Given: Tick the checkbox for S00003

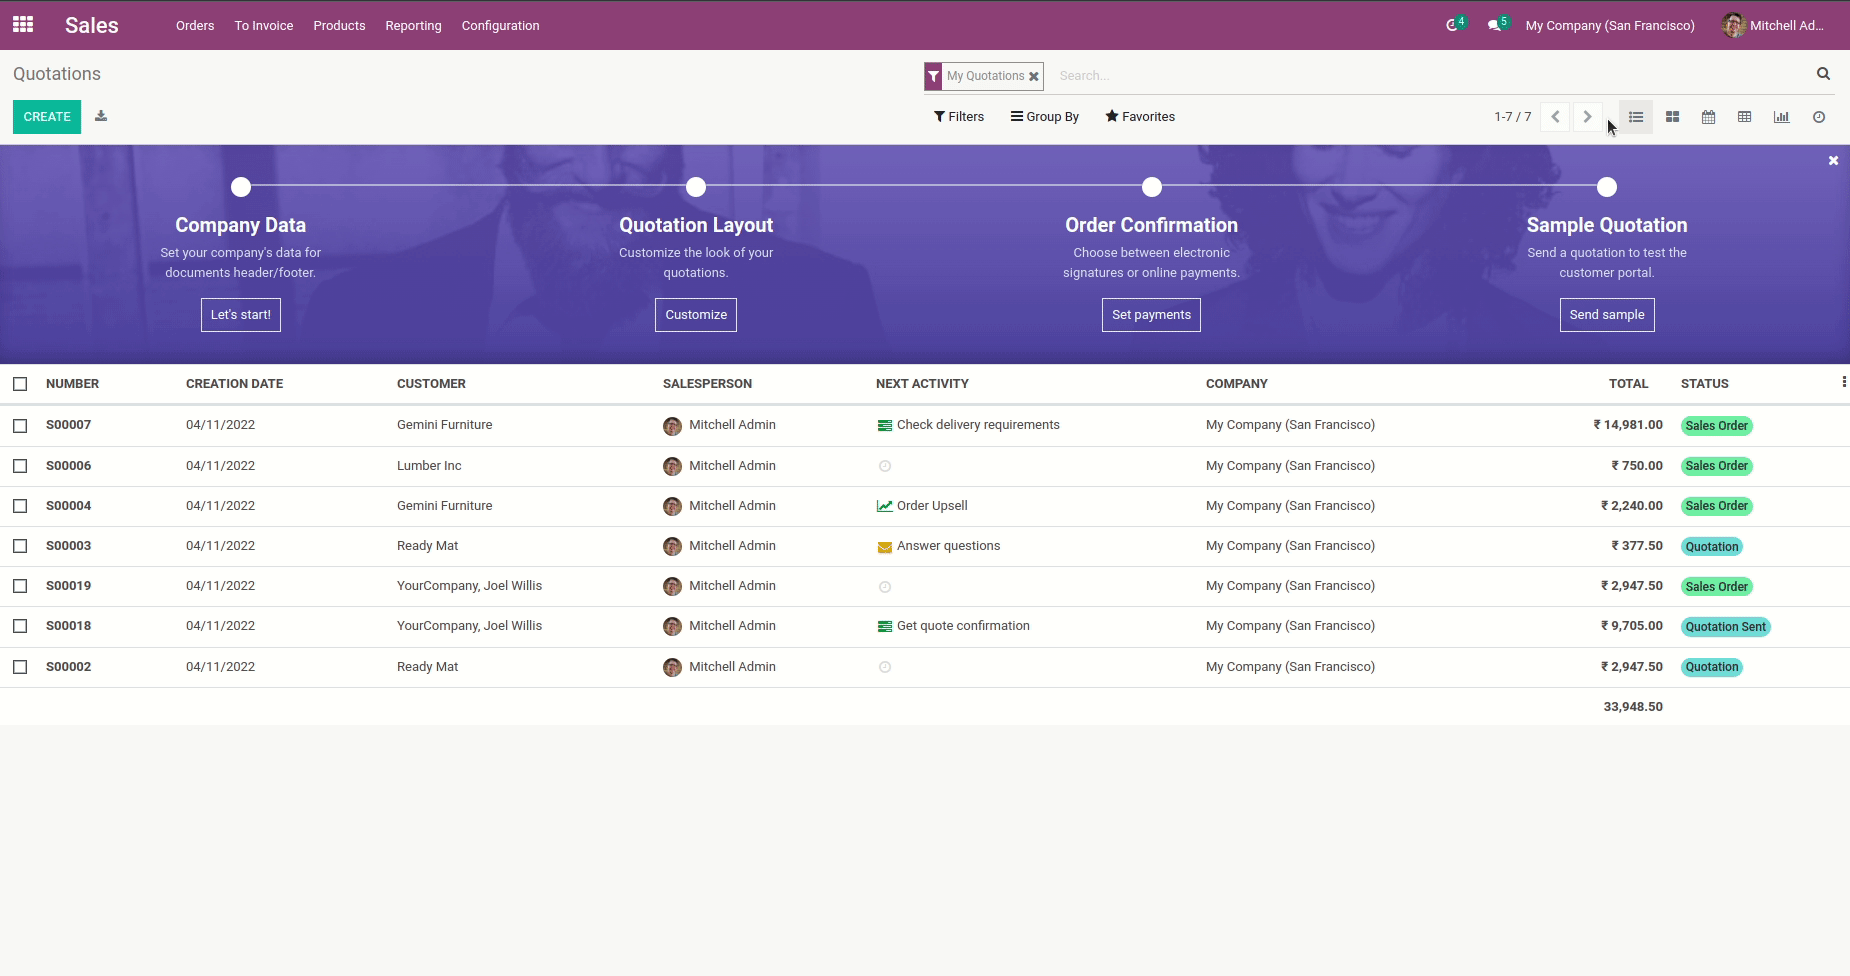Looking at the screenshot, I should 20,546.
